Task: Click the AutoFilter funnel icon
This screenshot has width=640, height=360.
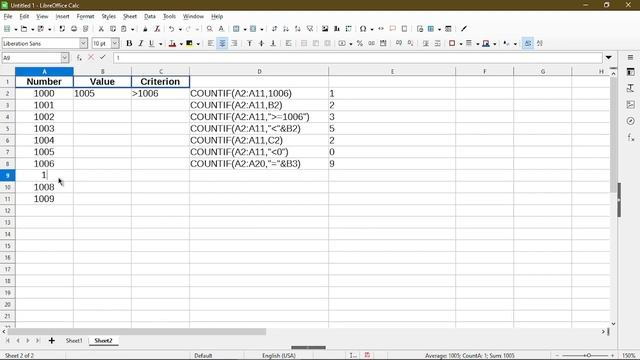Action: coord(310,29)
